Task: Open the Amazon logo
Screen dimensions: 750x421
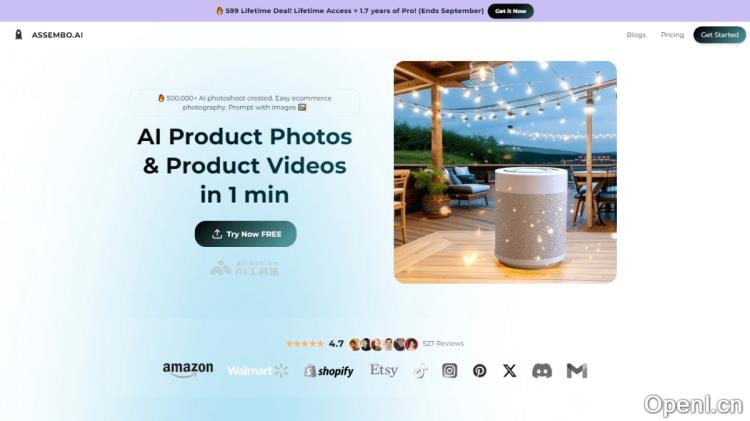Action: [x=188, y=369]
